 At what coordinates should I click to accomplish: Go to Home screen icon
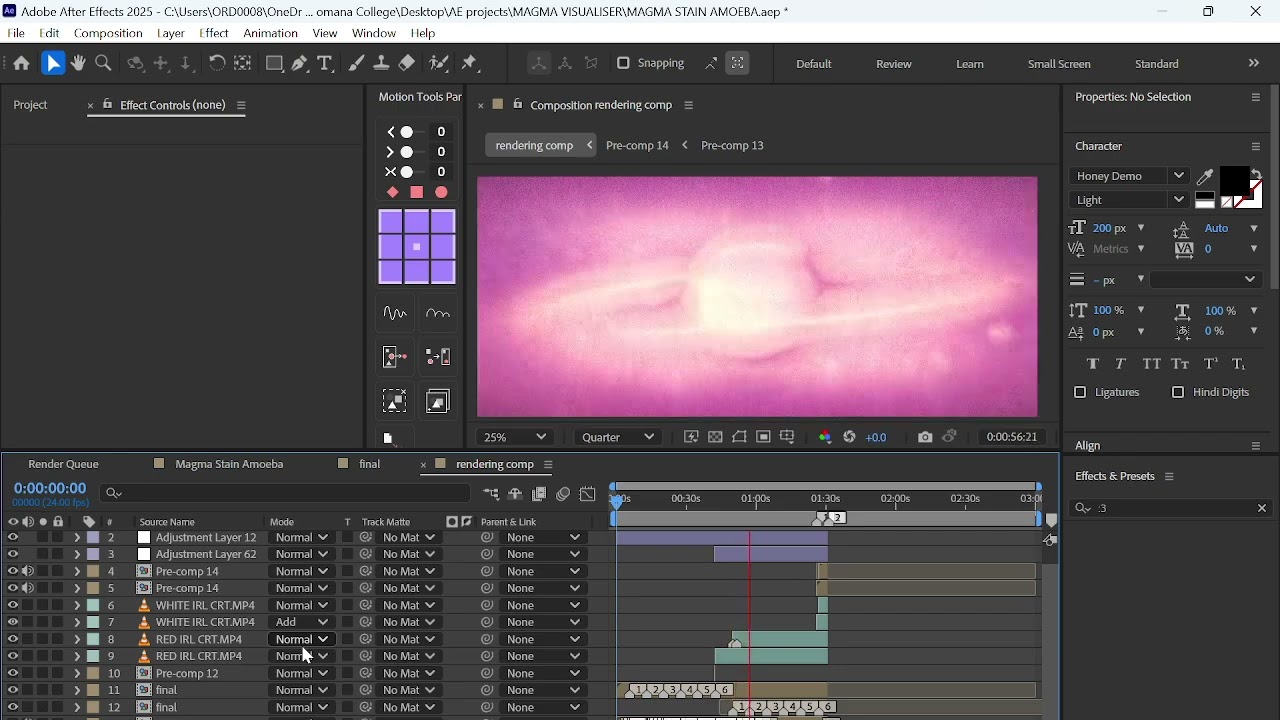pos(21,64)
